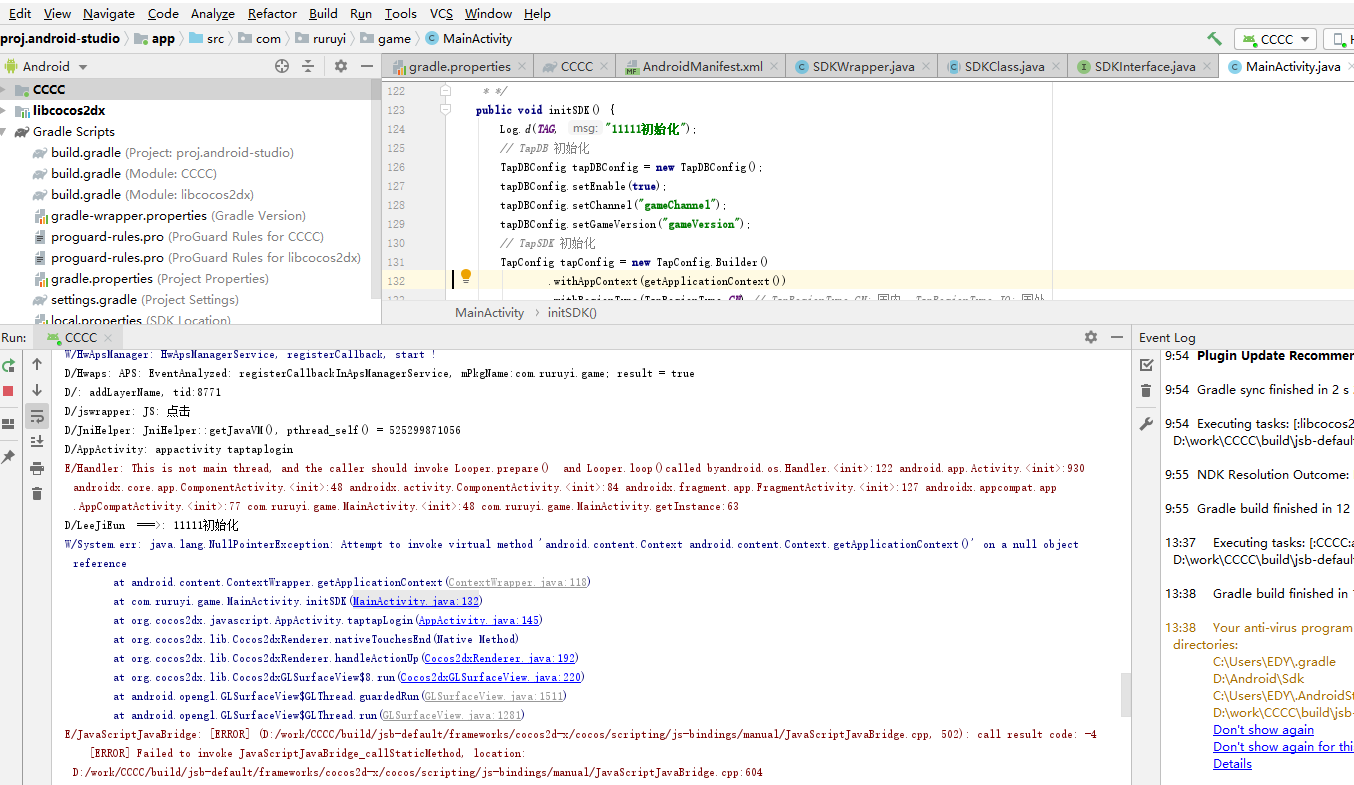This screenshot has width=1354, height=785.
Task: Expand the libcocos2dx module node
Action: pyautogui.click(x=6, y=111)
